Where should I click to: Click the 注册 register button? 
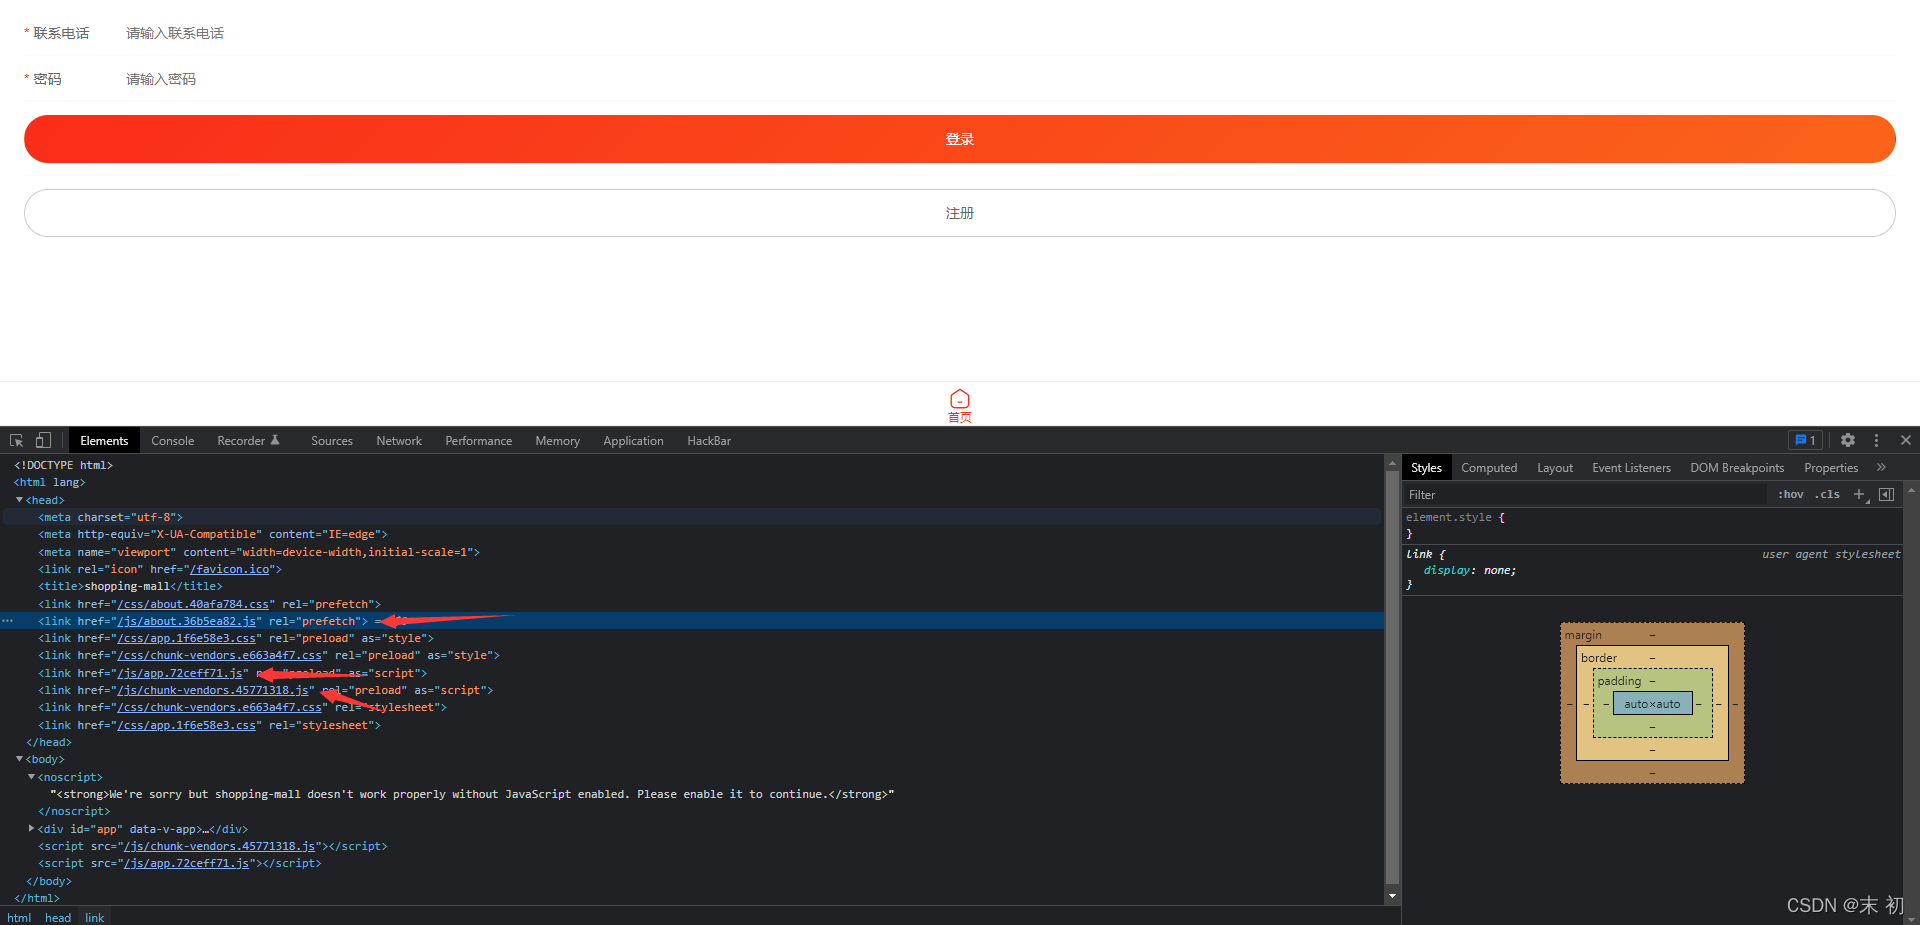pos(960,213)
